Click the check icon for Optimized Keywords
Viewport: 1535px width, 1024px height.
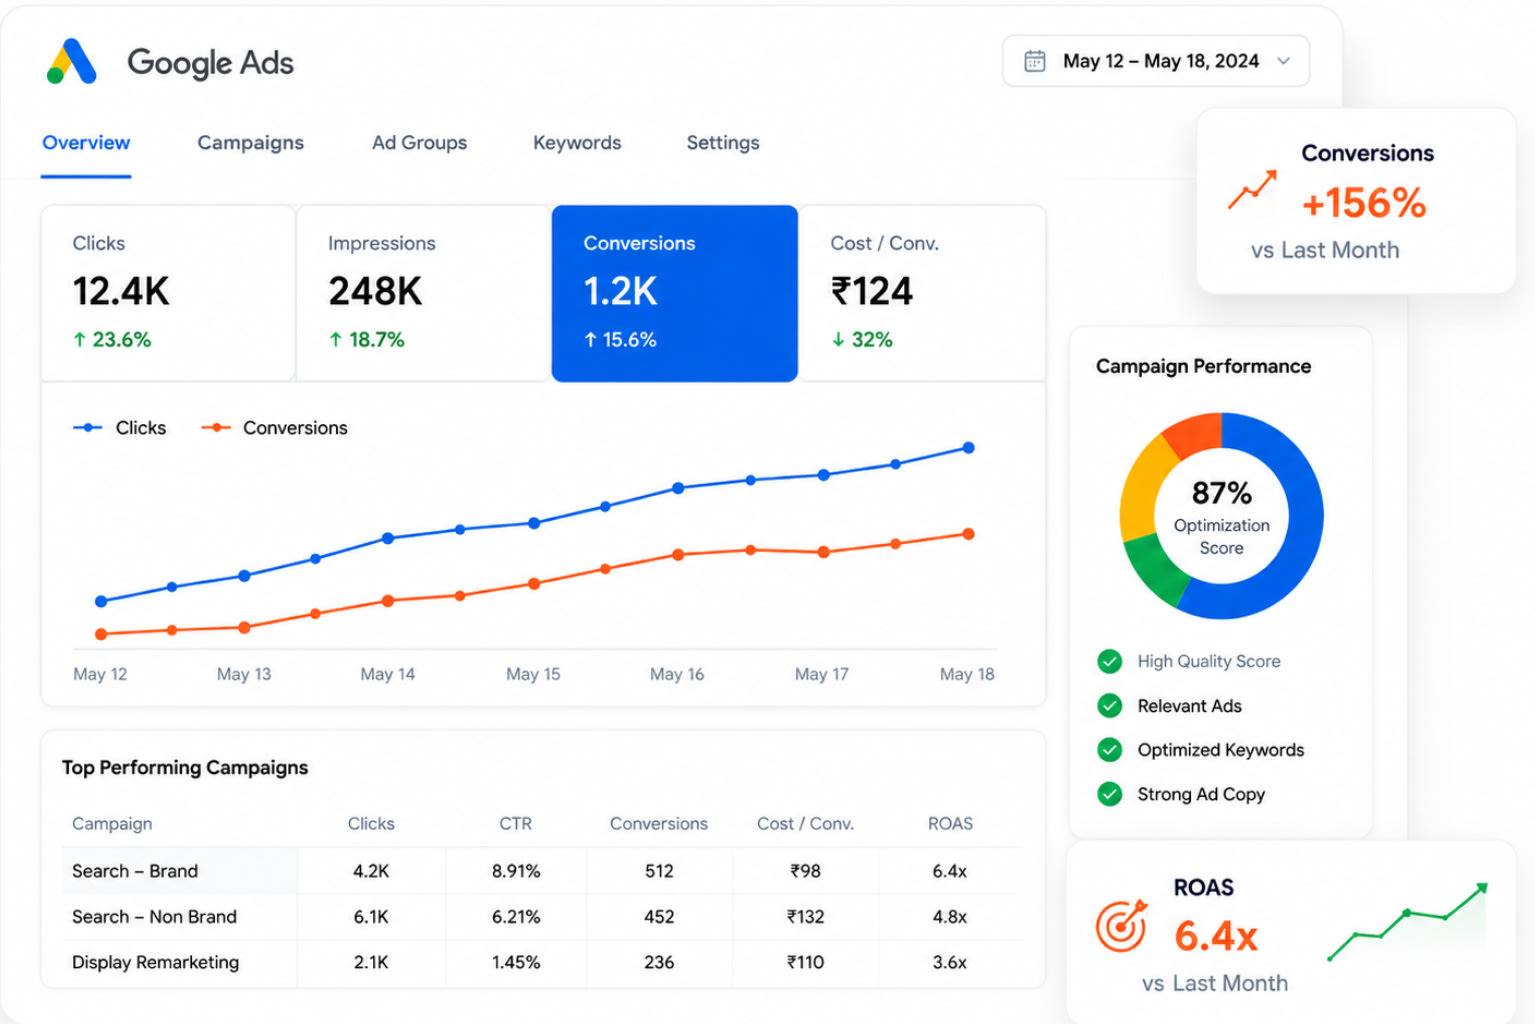coord(1109,750)
